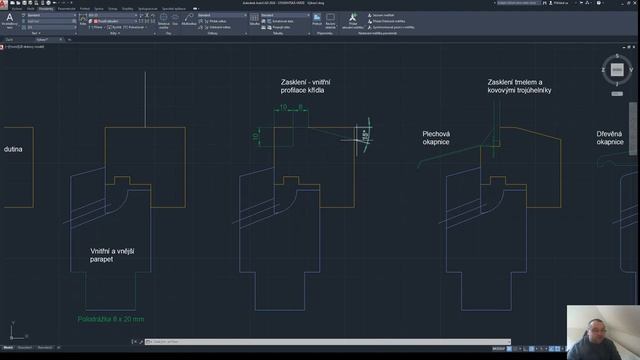Expand the Kóty panel title
Viewport: 640px width, 360px height.
click(115, 33)
